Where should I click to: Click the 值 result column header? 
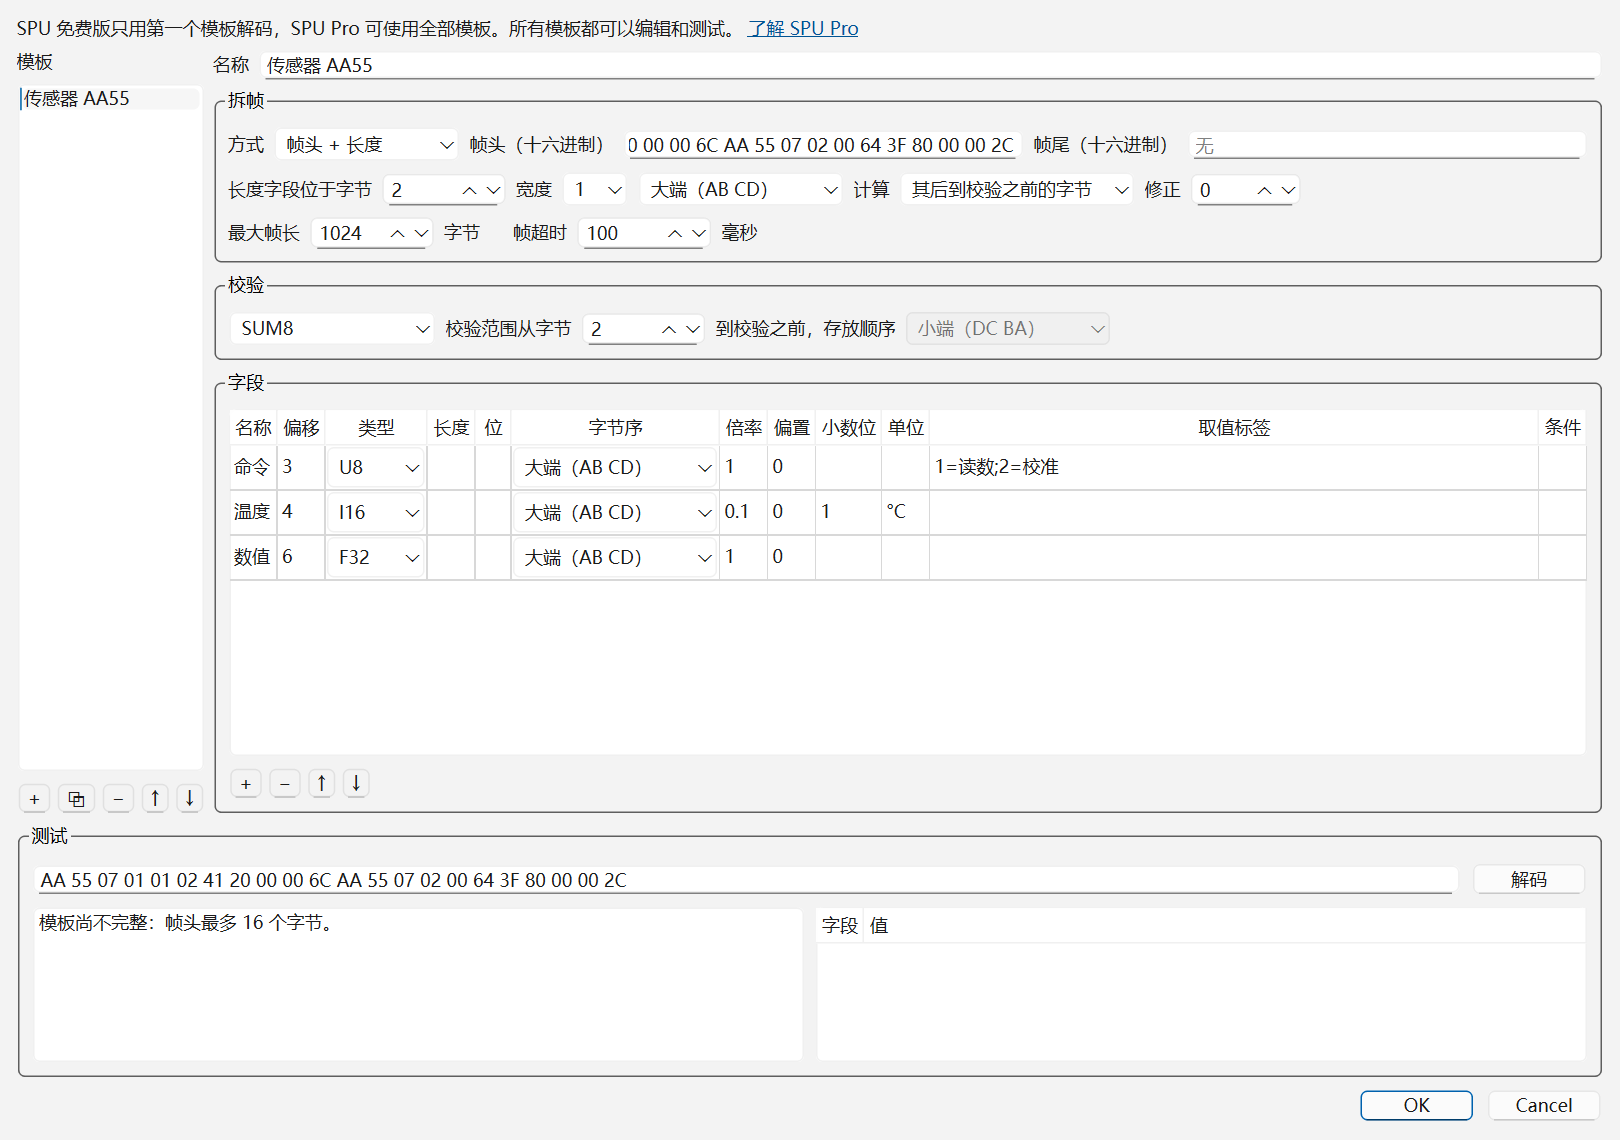click(1224, 926)
